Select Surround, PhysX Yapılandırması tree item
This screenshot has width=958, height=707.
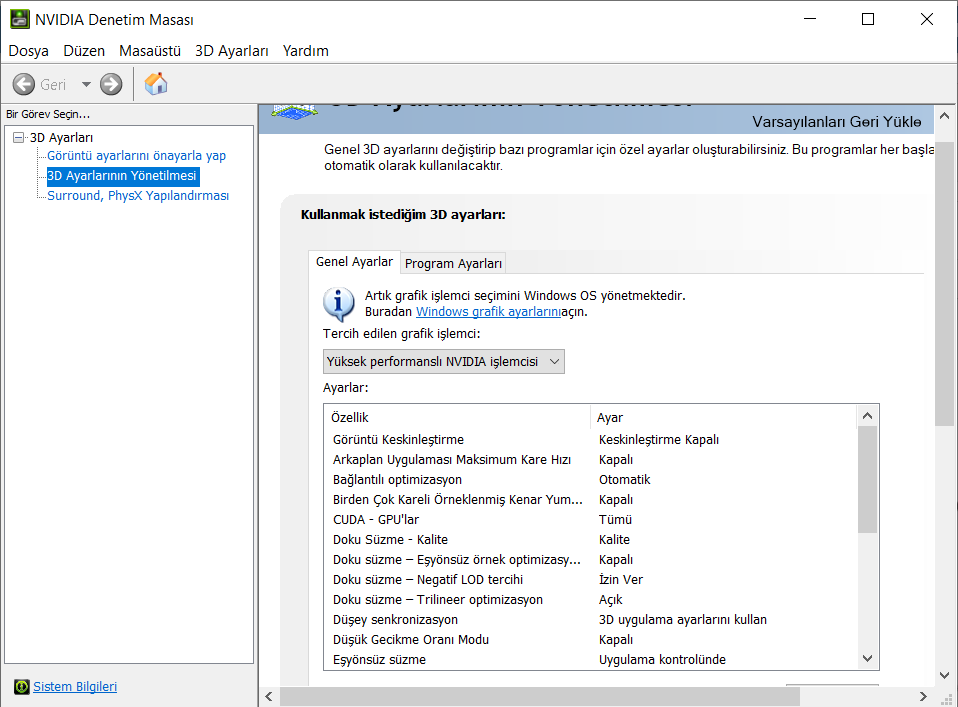[x=138, y=196]
